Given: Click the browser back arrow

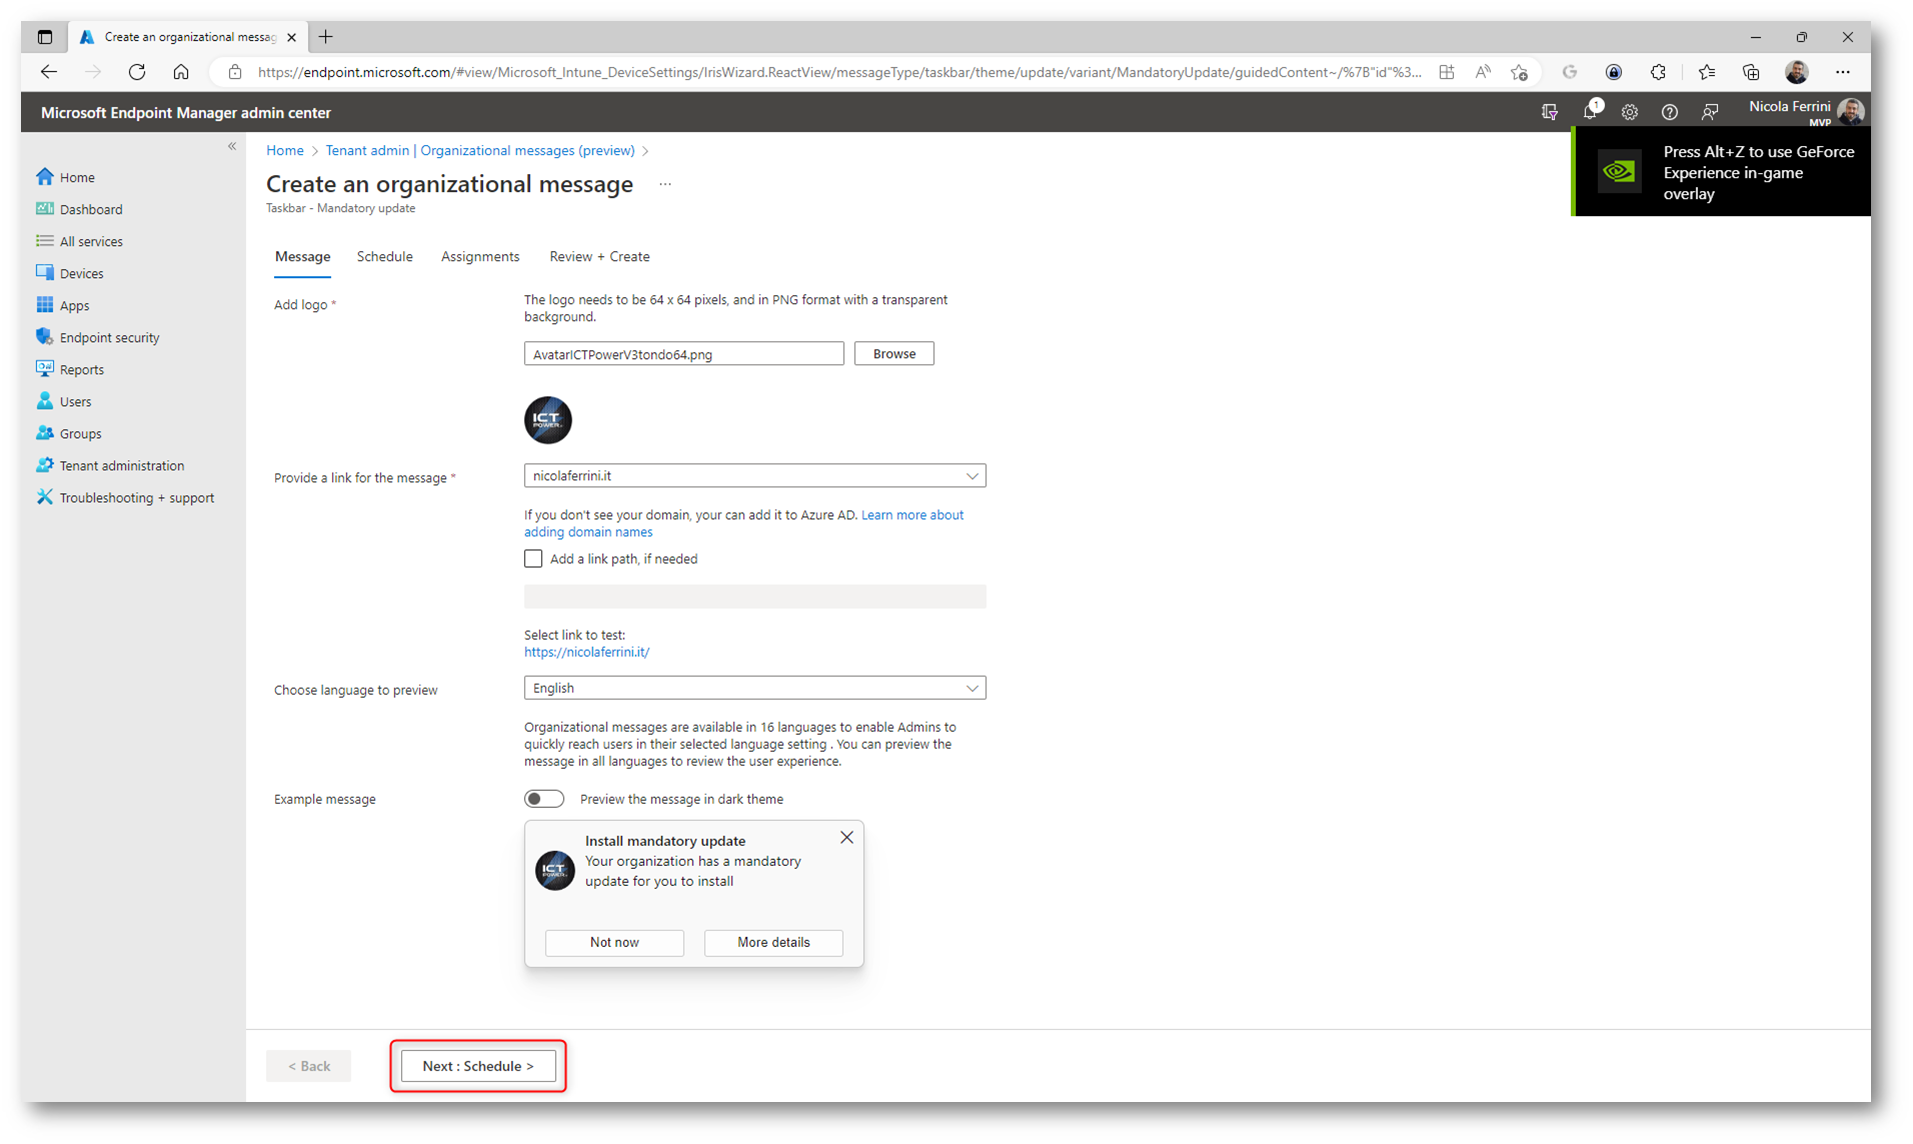Looking at the screenshot, I should coord(48,72).
